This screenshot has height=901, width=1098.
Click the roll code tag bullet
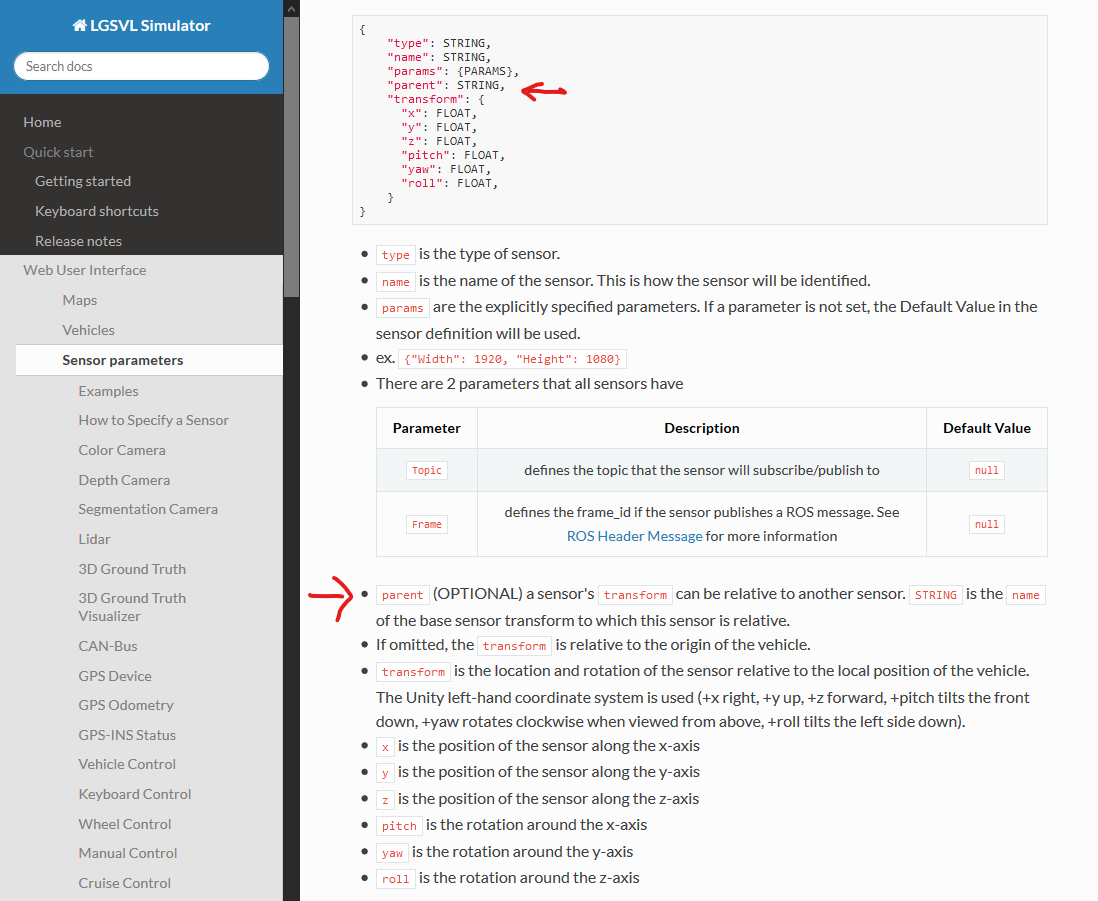396,879
